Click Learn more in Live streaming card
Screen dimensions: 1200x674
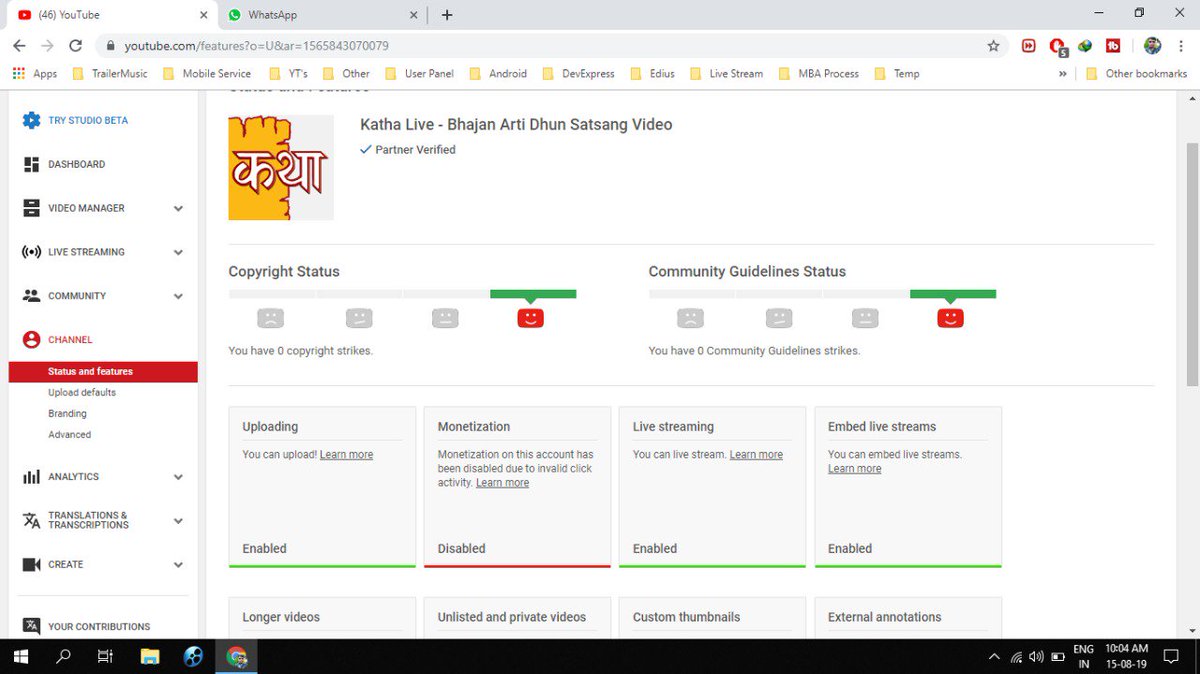[756, 455]
